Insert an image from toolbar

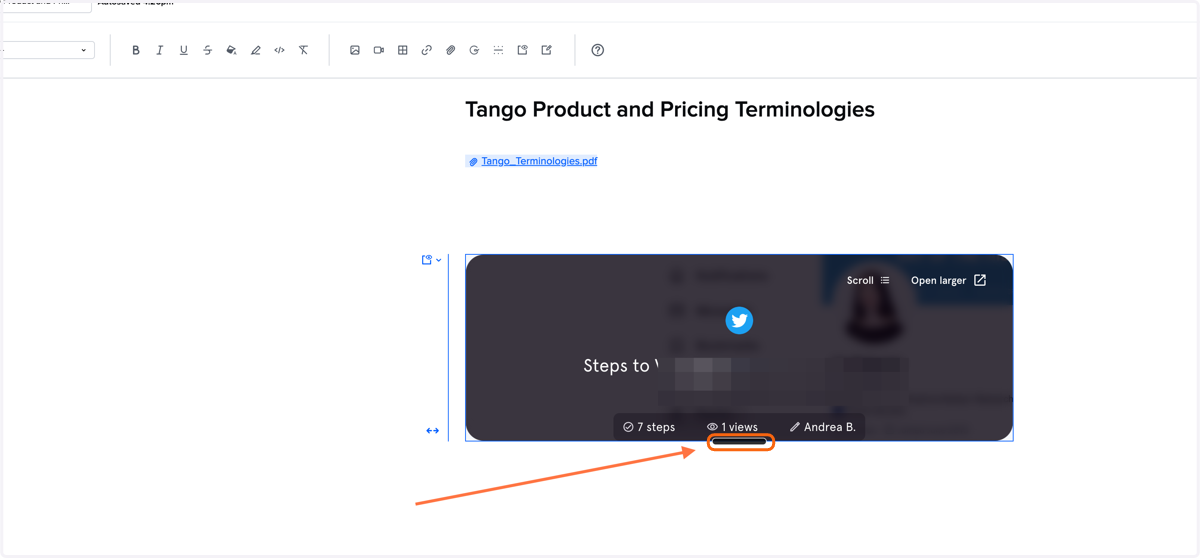tap(355, 50)
